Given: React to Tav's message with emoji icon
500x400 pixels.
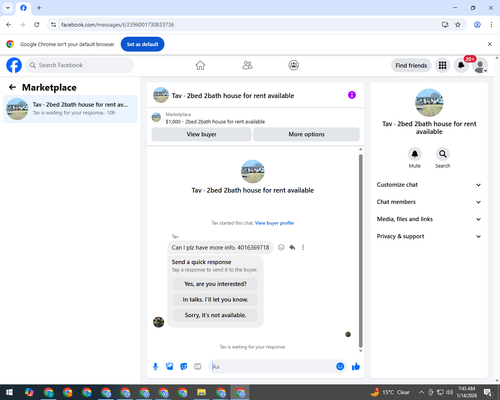Looking at the screenshot, I should tap(281, 247).
